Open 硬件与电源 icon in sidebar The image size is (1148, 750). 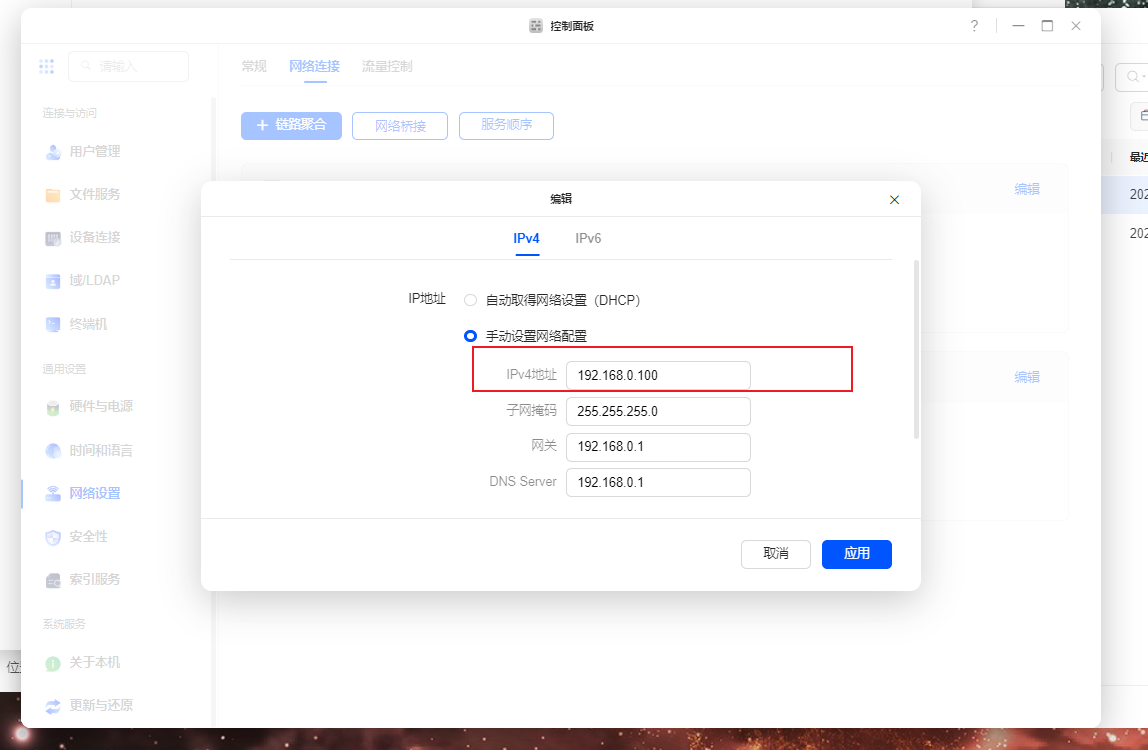[53, 407]
